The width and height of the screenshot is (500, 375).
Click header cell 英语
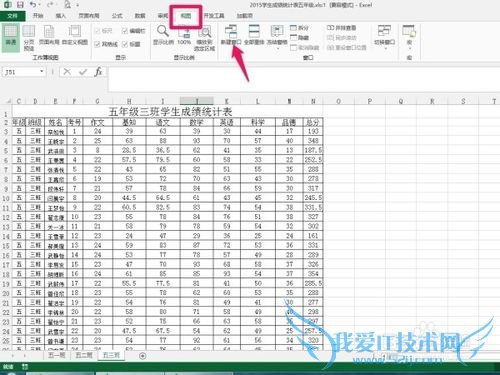(x=227, y=122)
